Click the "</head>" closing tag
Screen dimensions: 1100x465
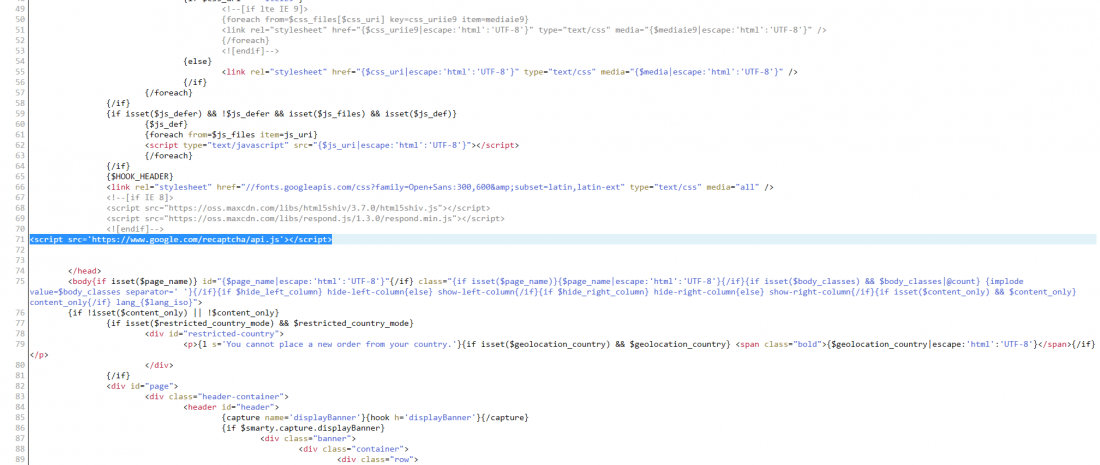point(85,271)
